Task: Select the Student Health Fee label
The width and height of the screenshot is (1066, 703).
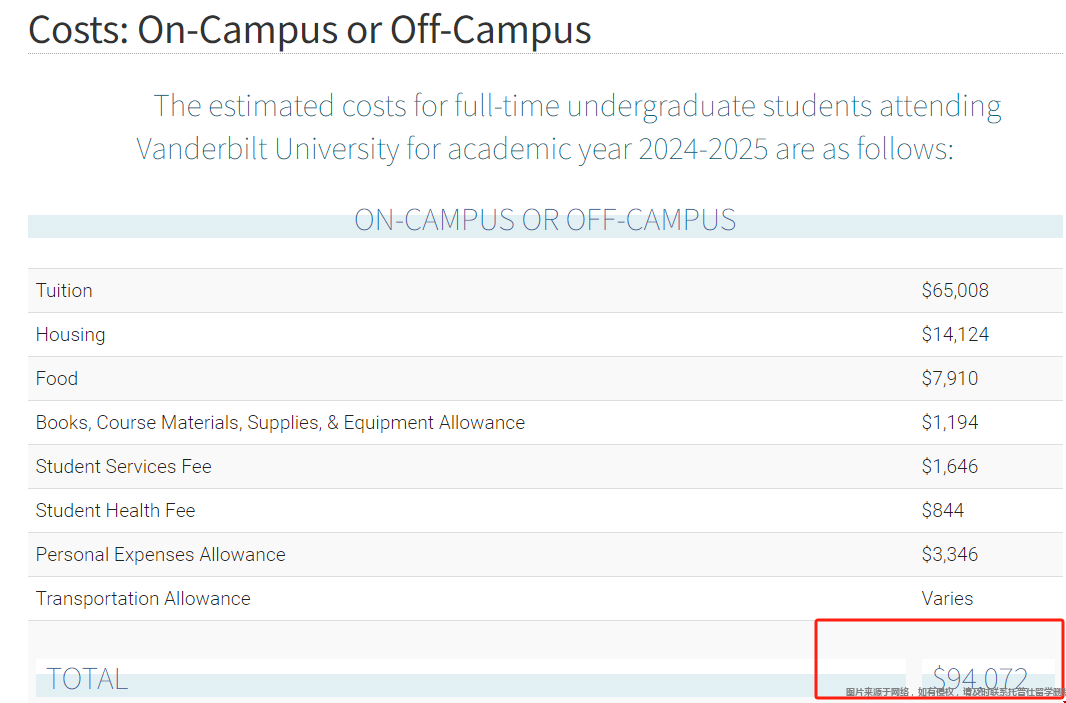Action: 115,511
